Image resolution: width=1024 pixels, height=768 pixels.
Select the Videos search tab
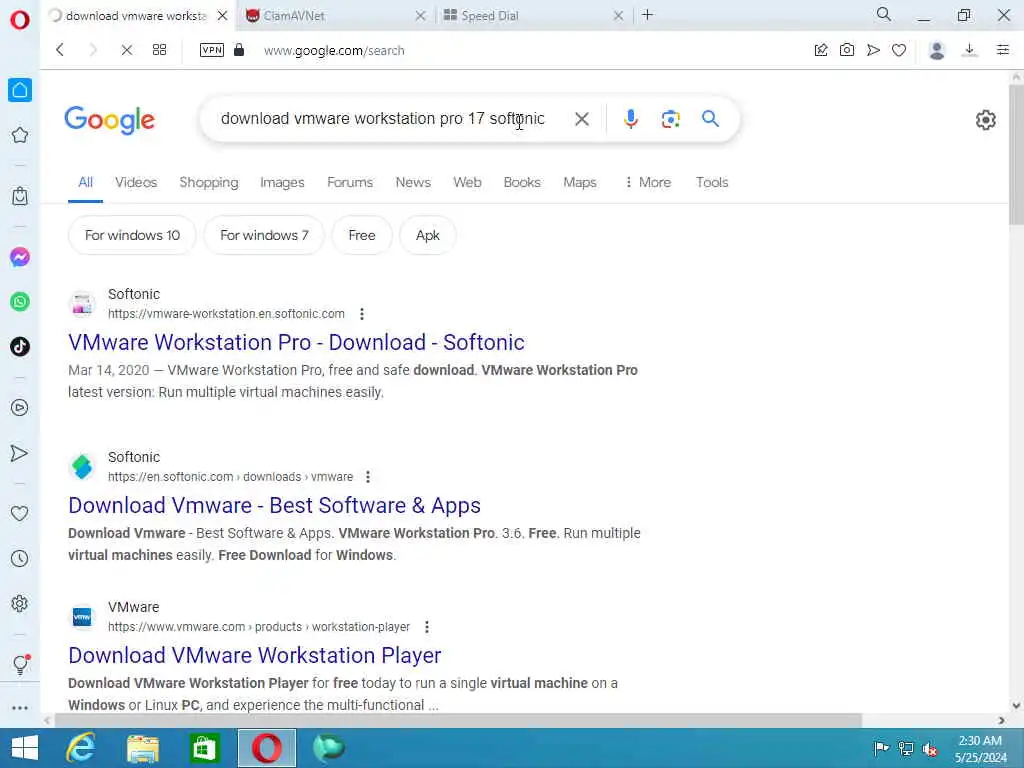click(136, 182)
